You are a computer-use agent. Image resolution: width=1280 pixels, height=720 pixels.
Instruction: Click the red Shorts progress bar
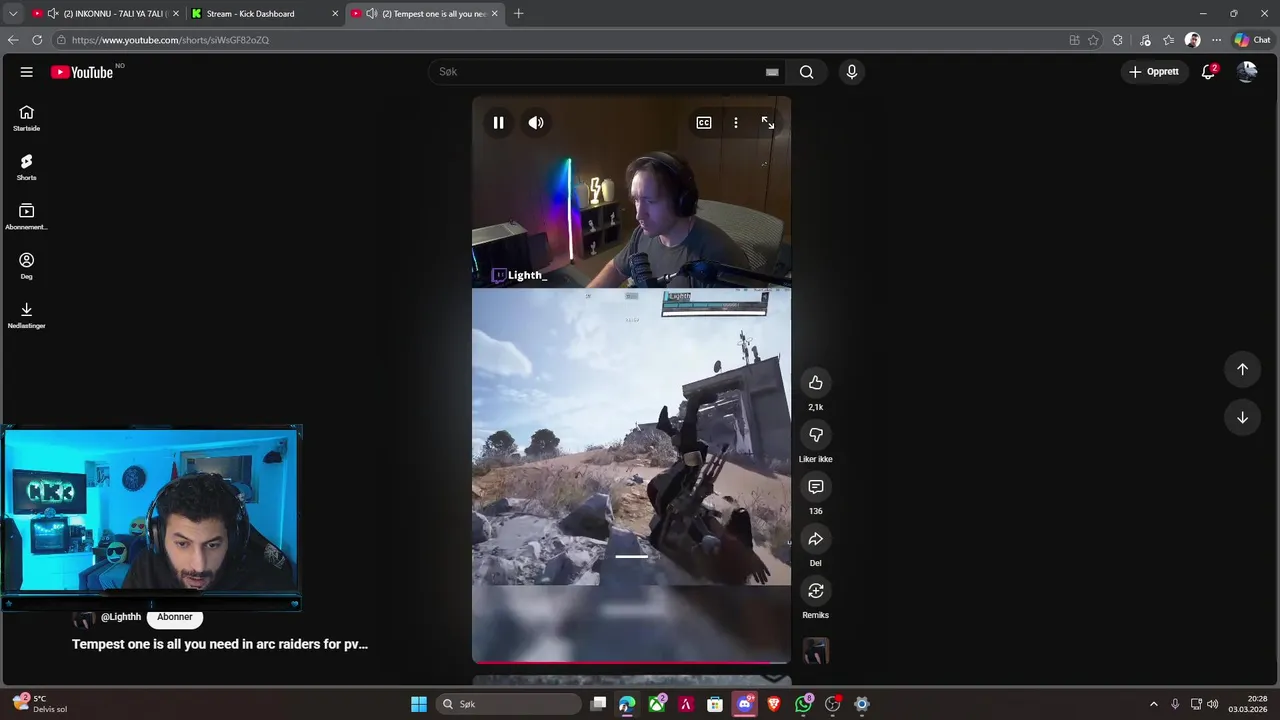(631, 662)
